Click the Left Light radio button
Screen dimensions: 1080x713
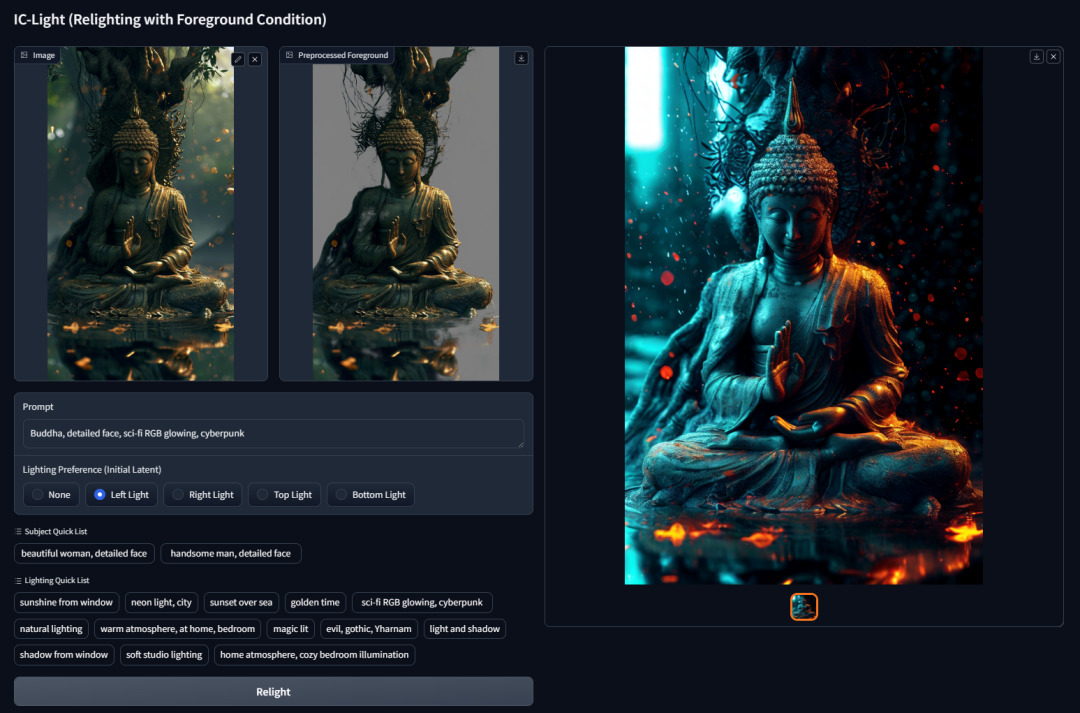pyautogui.click(x=121, y=495)
